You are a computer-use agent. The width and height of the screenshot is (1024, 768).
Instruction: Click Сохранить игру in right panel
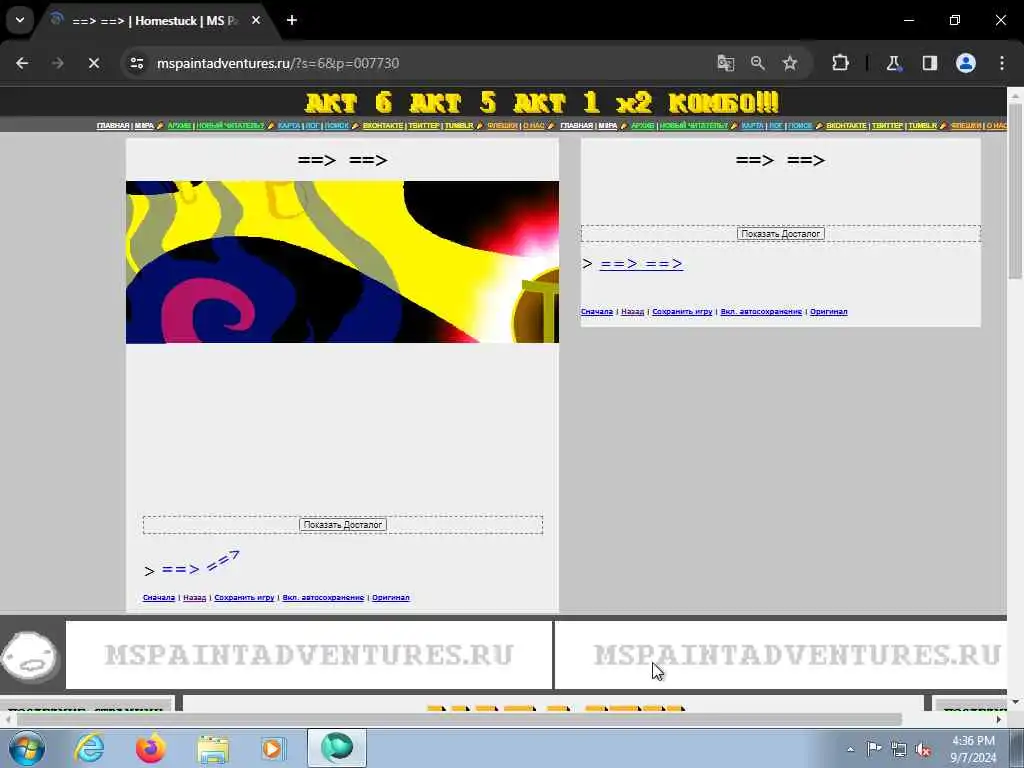pyautogui.click(x=682, y=312)
